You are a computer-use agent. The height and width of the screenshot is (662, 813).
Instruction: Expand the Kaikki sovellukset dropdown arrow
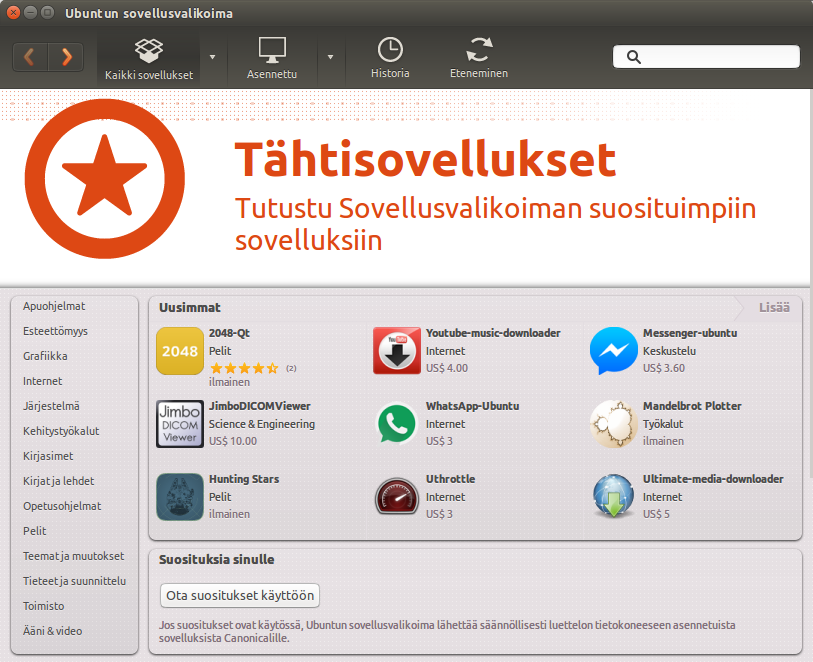(214, 56)
